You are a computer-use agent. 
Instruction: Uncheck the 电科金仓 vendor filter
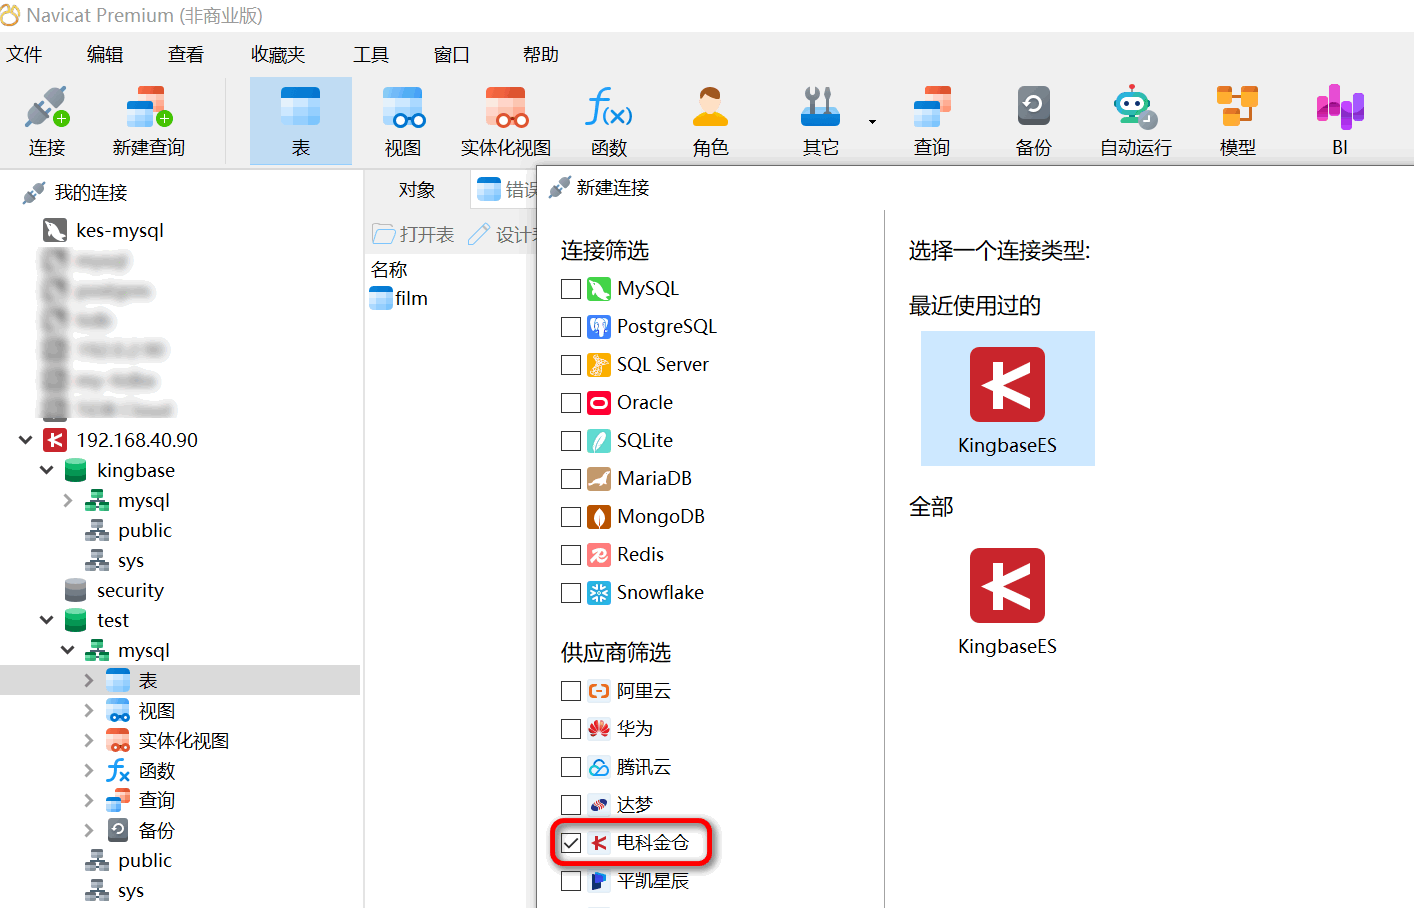point(571,843)
